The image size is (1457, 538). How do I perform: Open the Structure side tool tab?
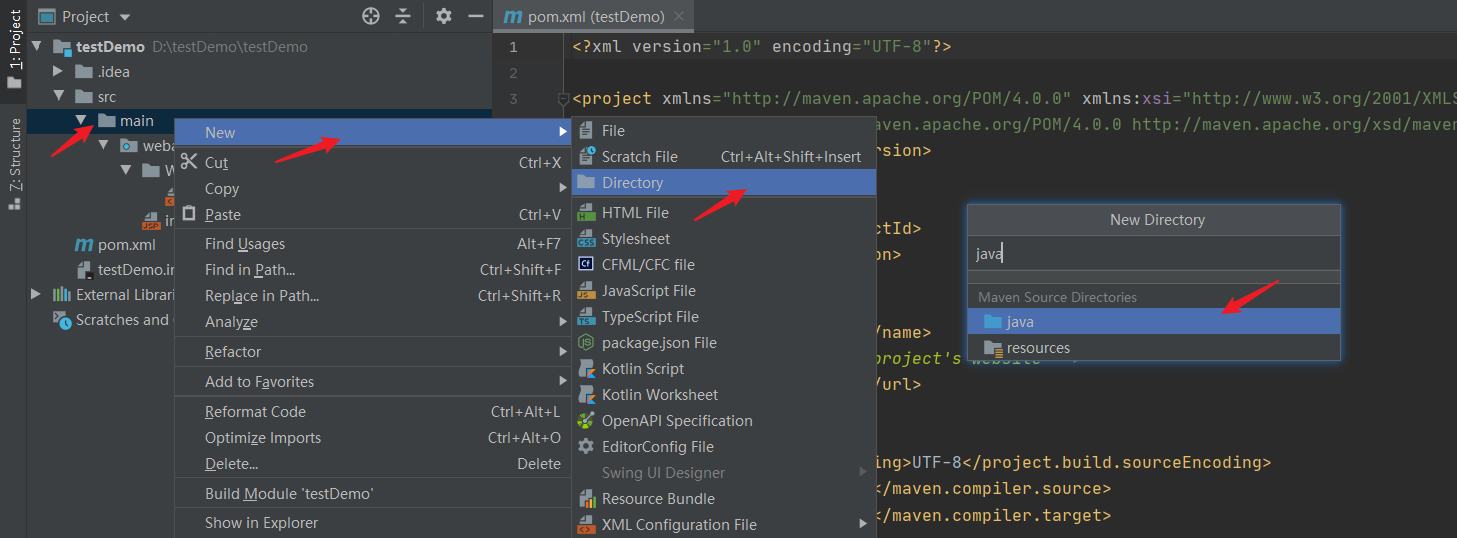14,162
